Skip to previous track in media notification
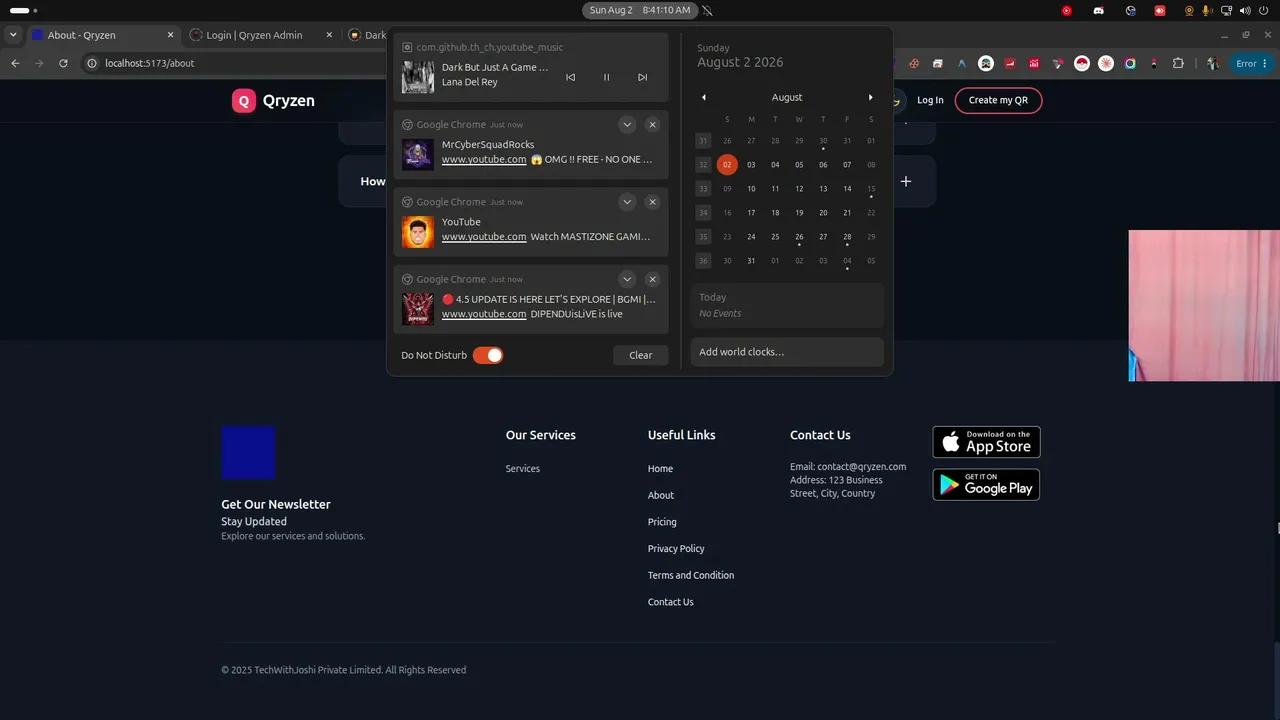The height and width of the screenshot is (720, 1280). [x=570, y=77]
